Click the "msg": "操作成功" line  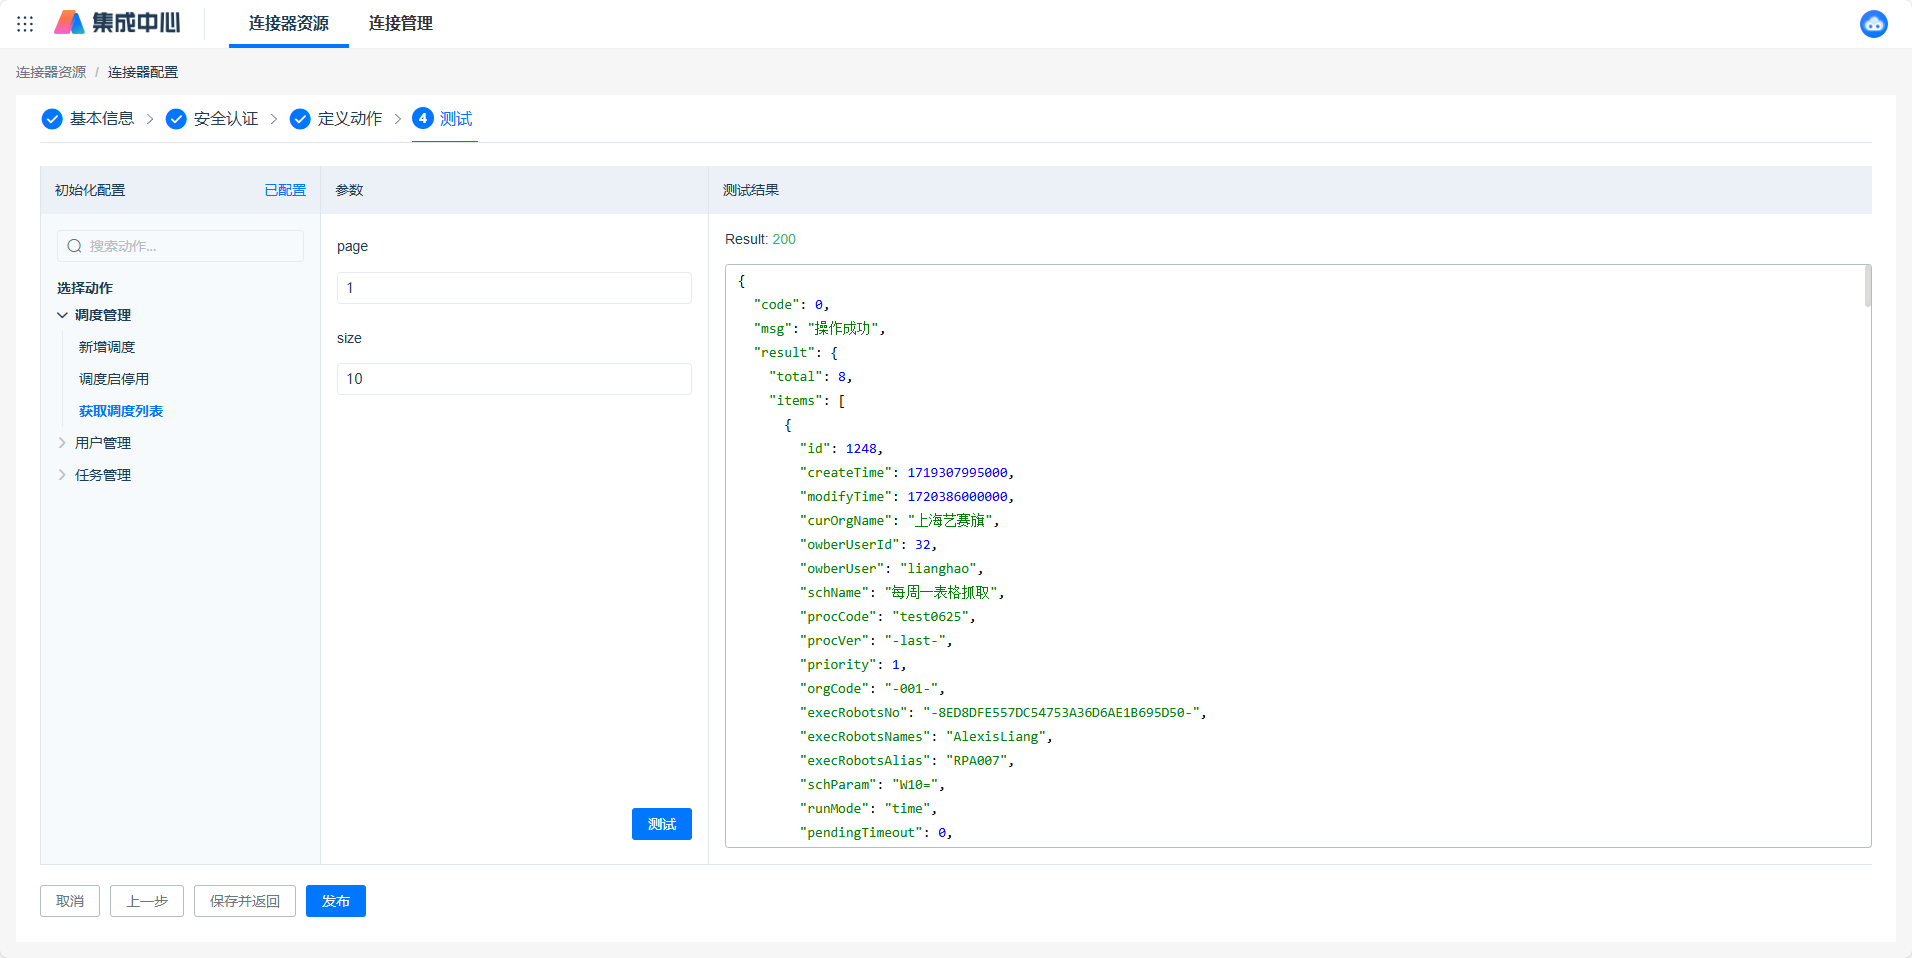(819, 329)
